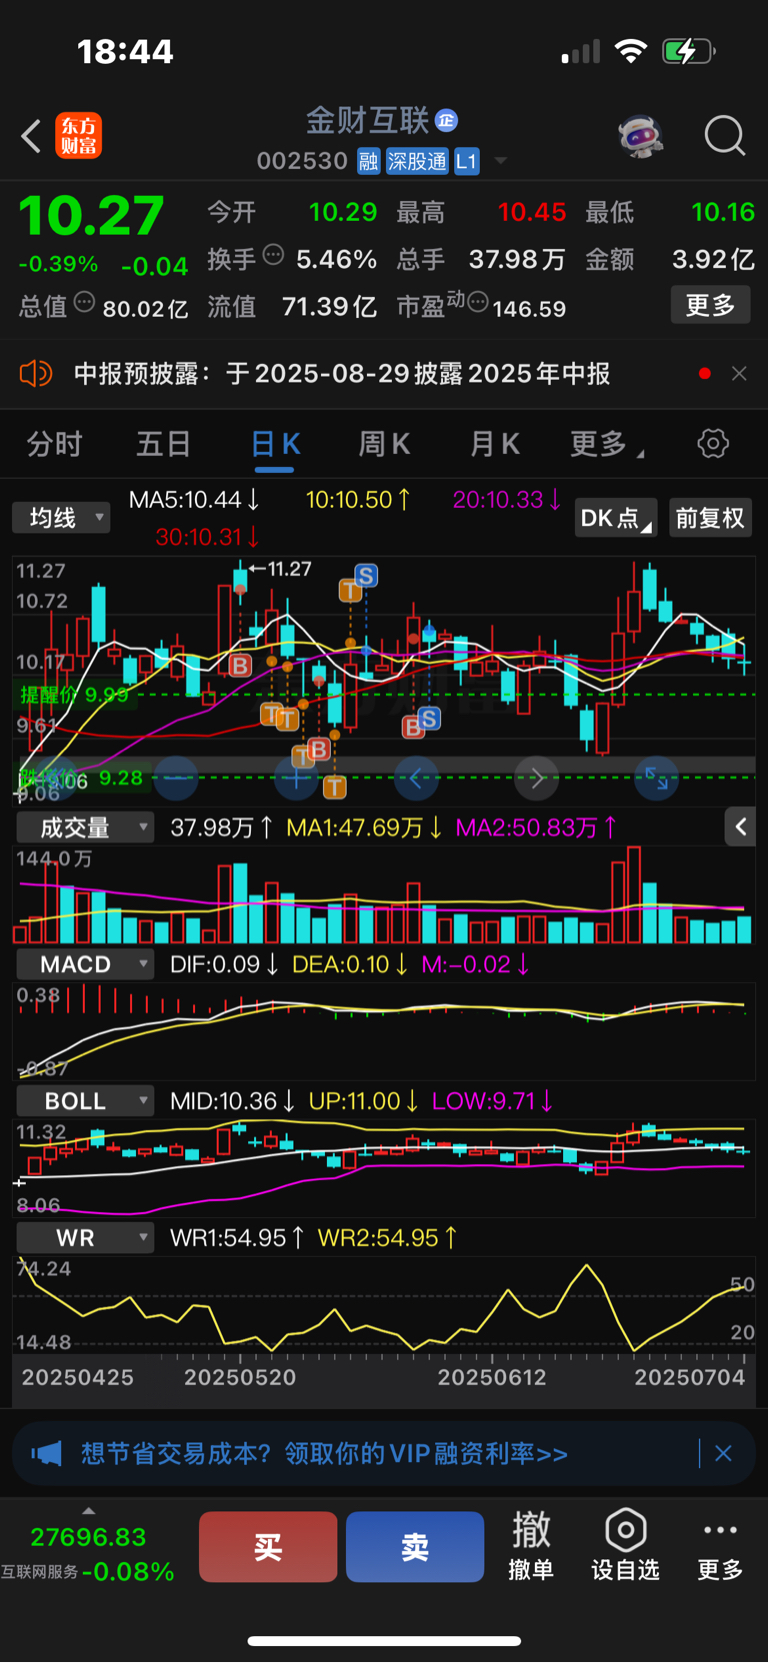Expand chart to fullscreen icon

[x=656, y=777]
